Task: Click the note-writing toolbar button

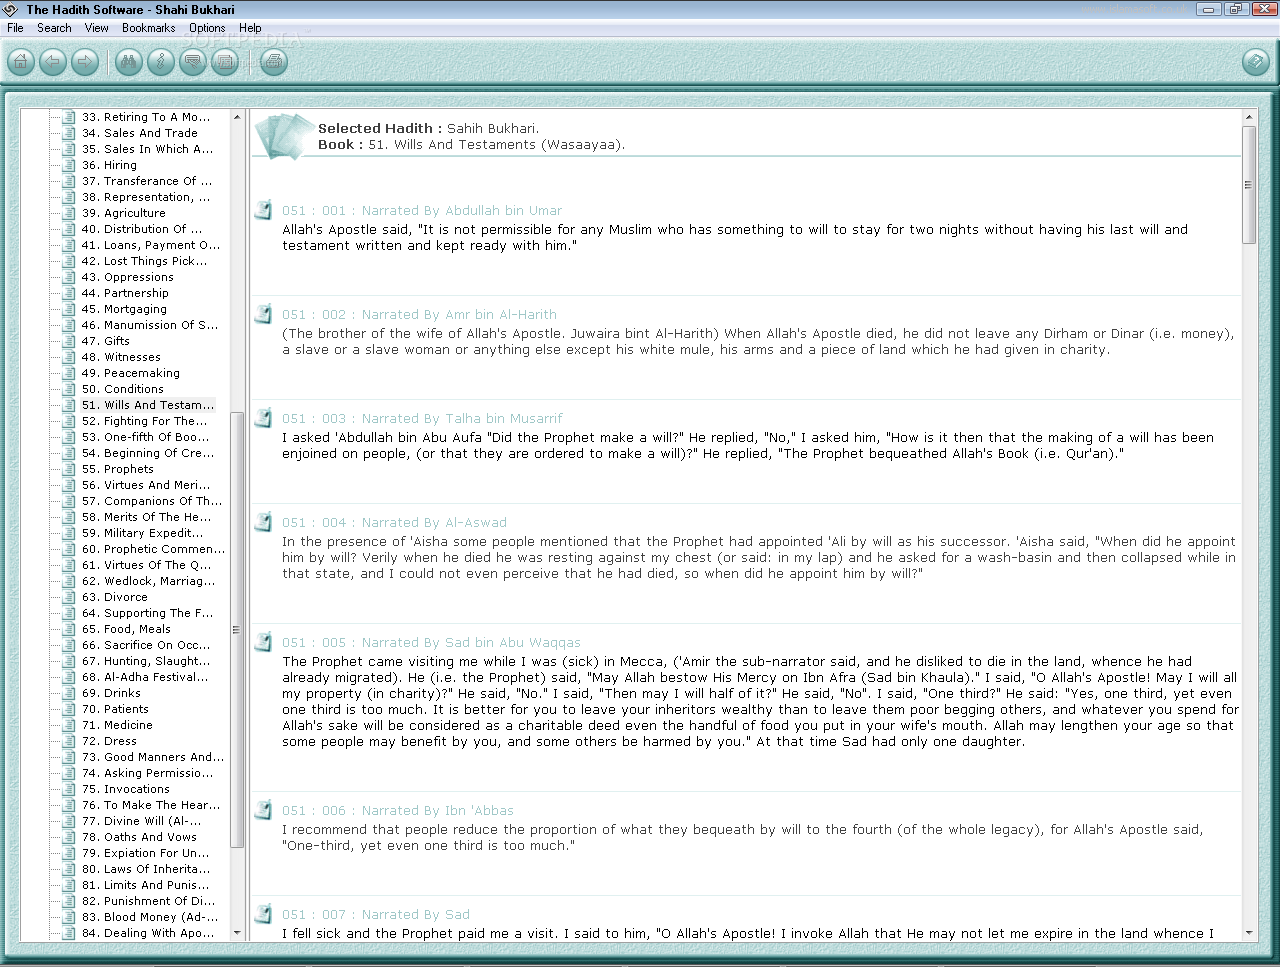Action: pos(193,62)
